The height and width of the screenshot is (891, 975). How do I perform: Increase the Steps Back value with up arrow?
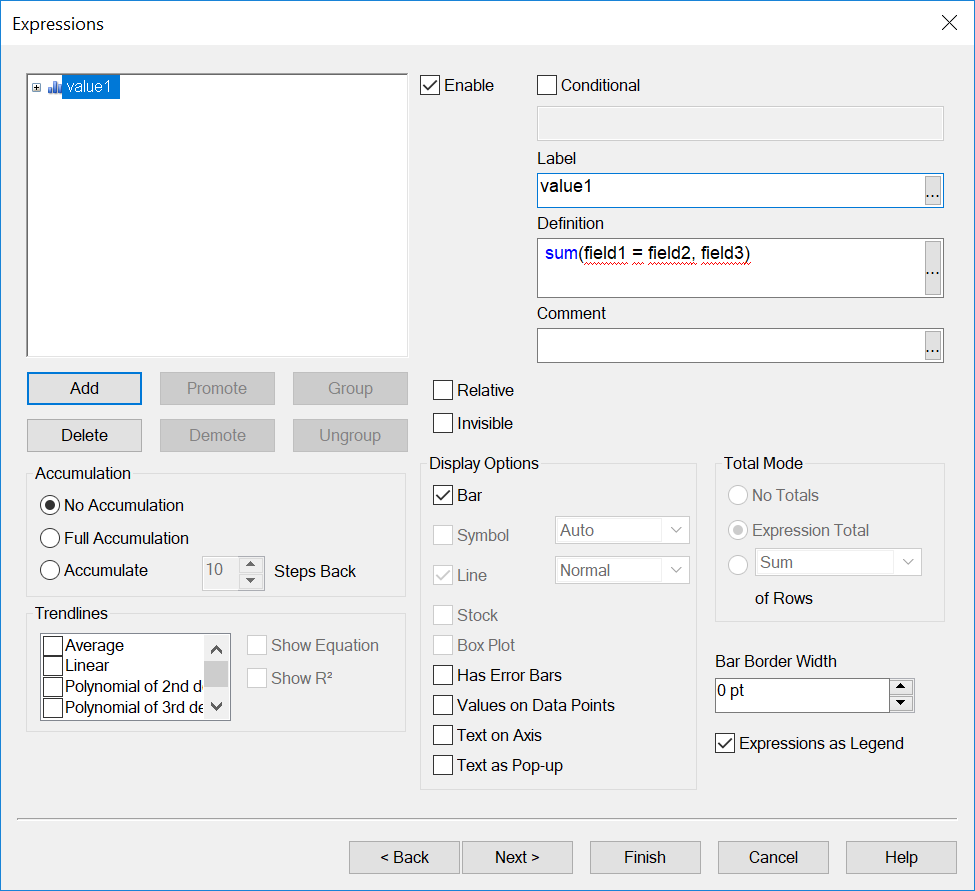pyautogui.click(x=251, y=564)
